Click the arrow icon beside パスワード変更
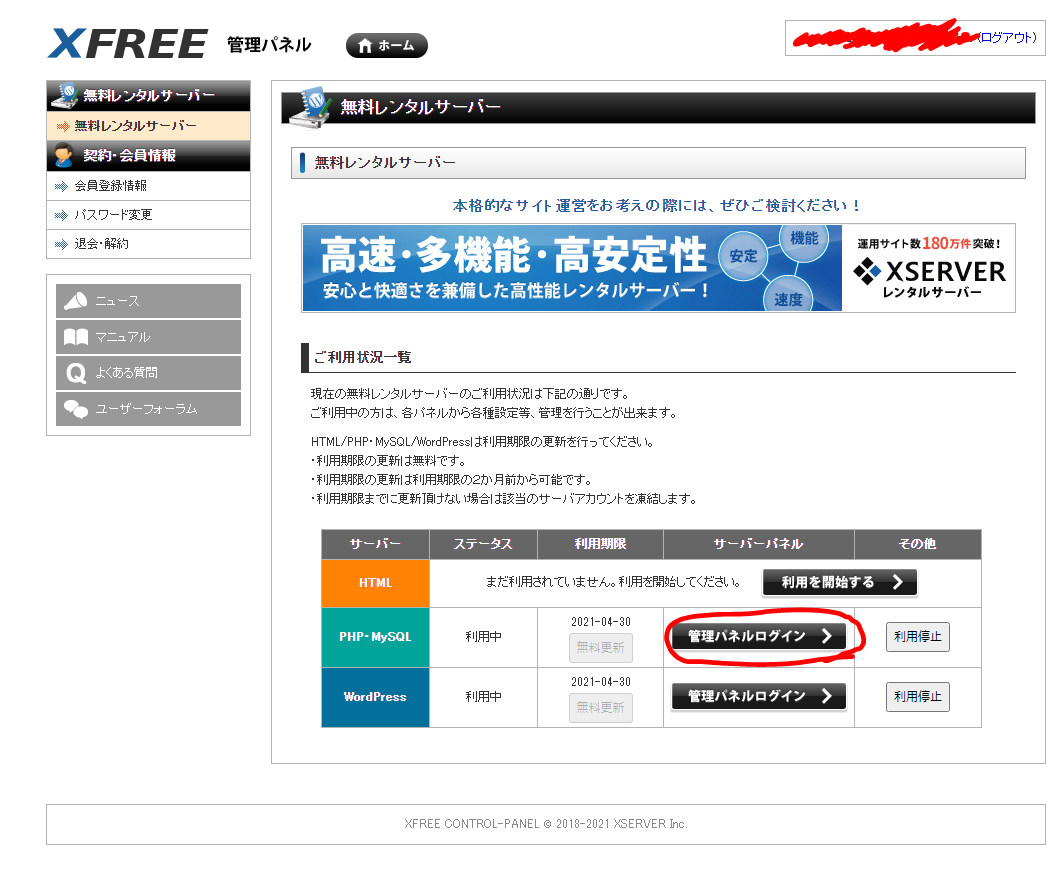 tap(61, 216)
